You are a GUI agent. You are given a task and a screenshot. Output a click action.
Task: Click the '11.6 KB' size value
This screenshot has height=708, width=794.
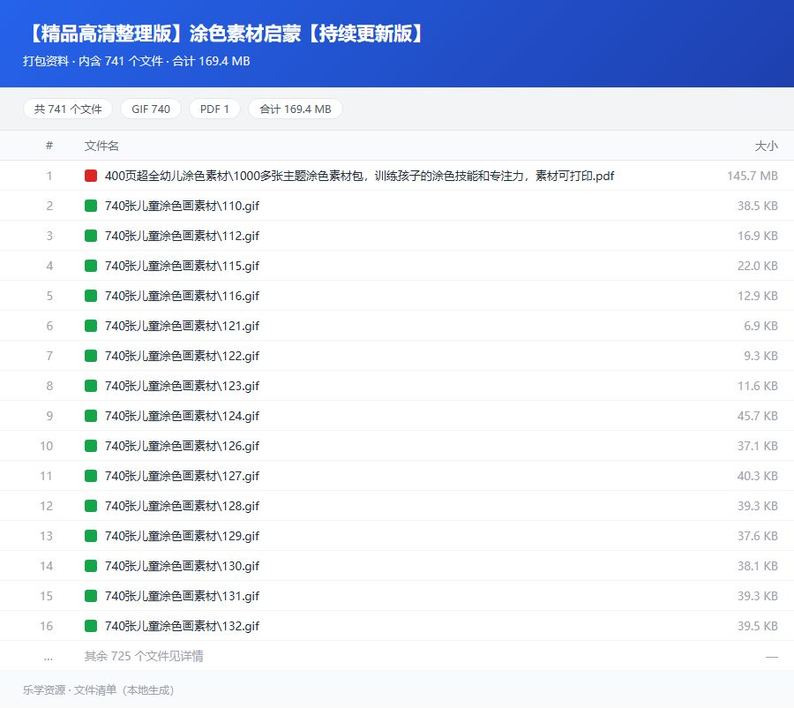[758, 386]
